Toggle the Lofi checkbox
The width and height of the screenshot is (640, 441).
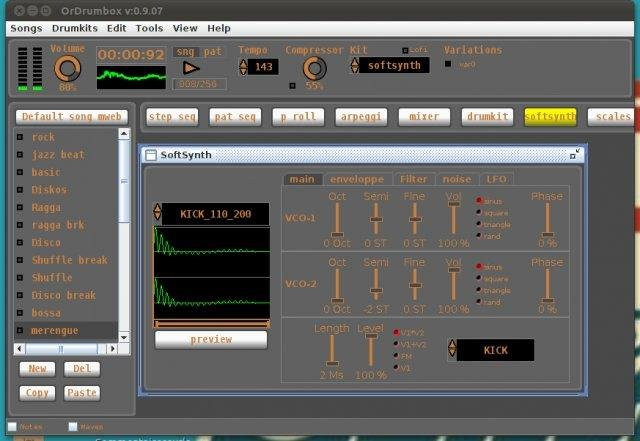[406, 50]
